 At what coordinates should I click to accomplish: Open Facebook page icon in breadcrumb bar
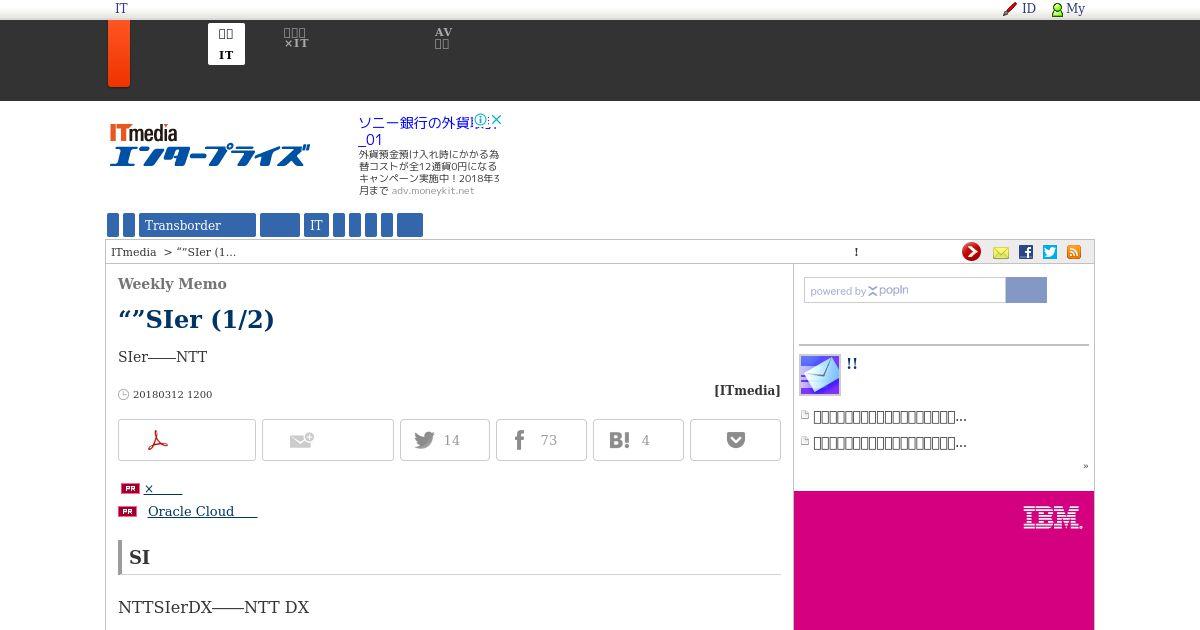coord(1026,252)
